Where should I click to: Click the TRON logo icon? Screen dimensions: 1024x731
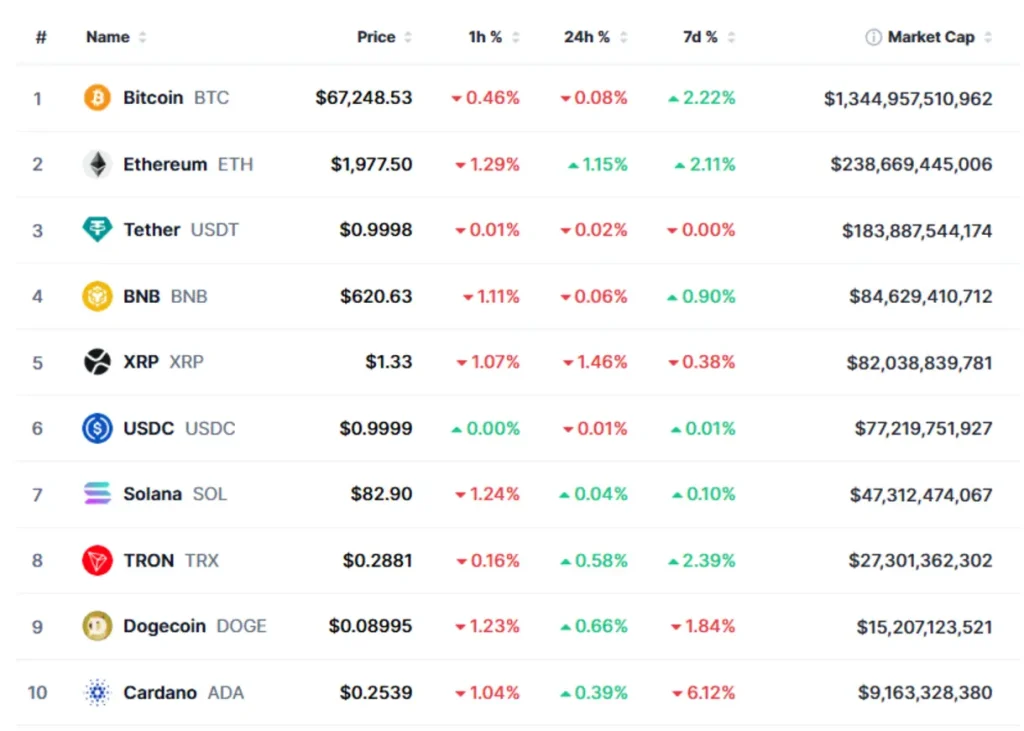97,560
